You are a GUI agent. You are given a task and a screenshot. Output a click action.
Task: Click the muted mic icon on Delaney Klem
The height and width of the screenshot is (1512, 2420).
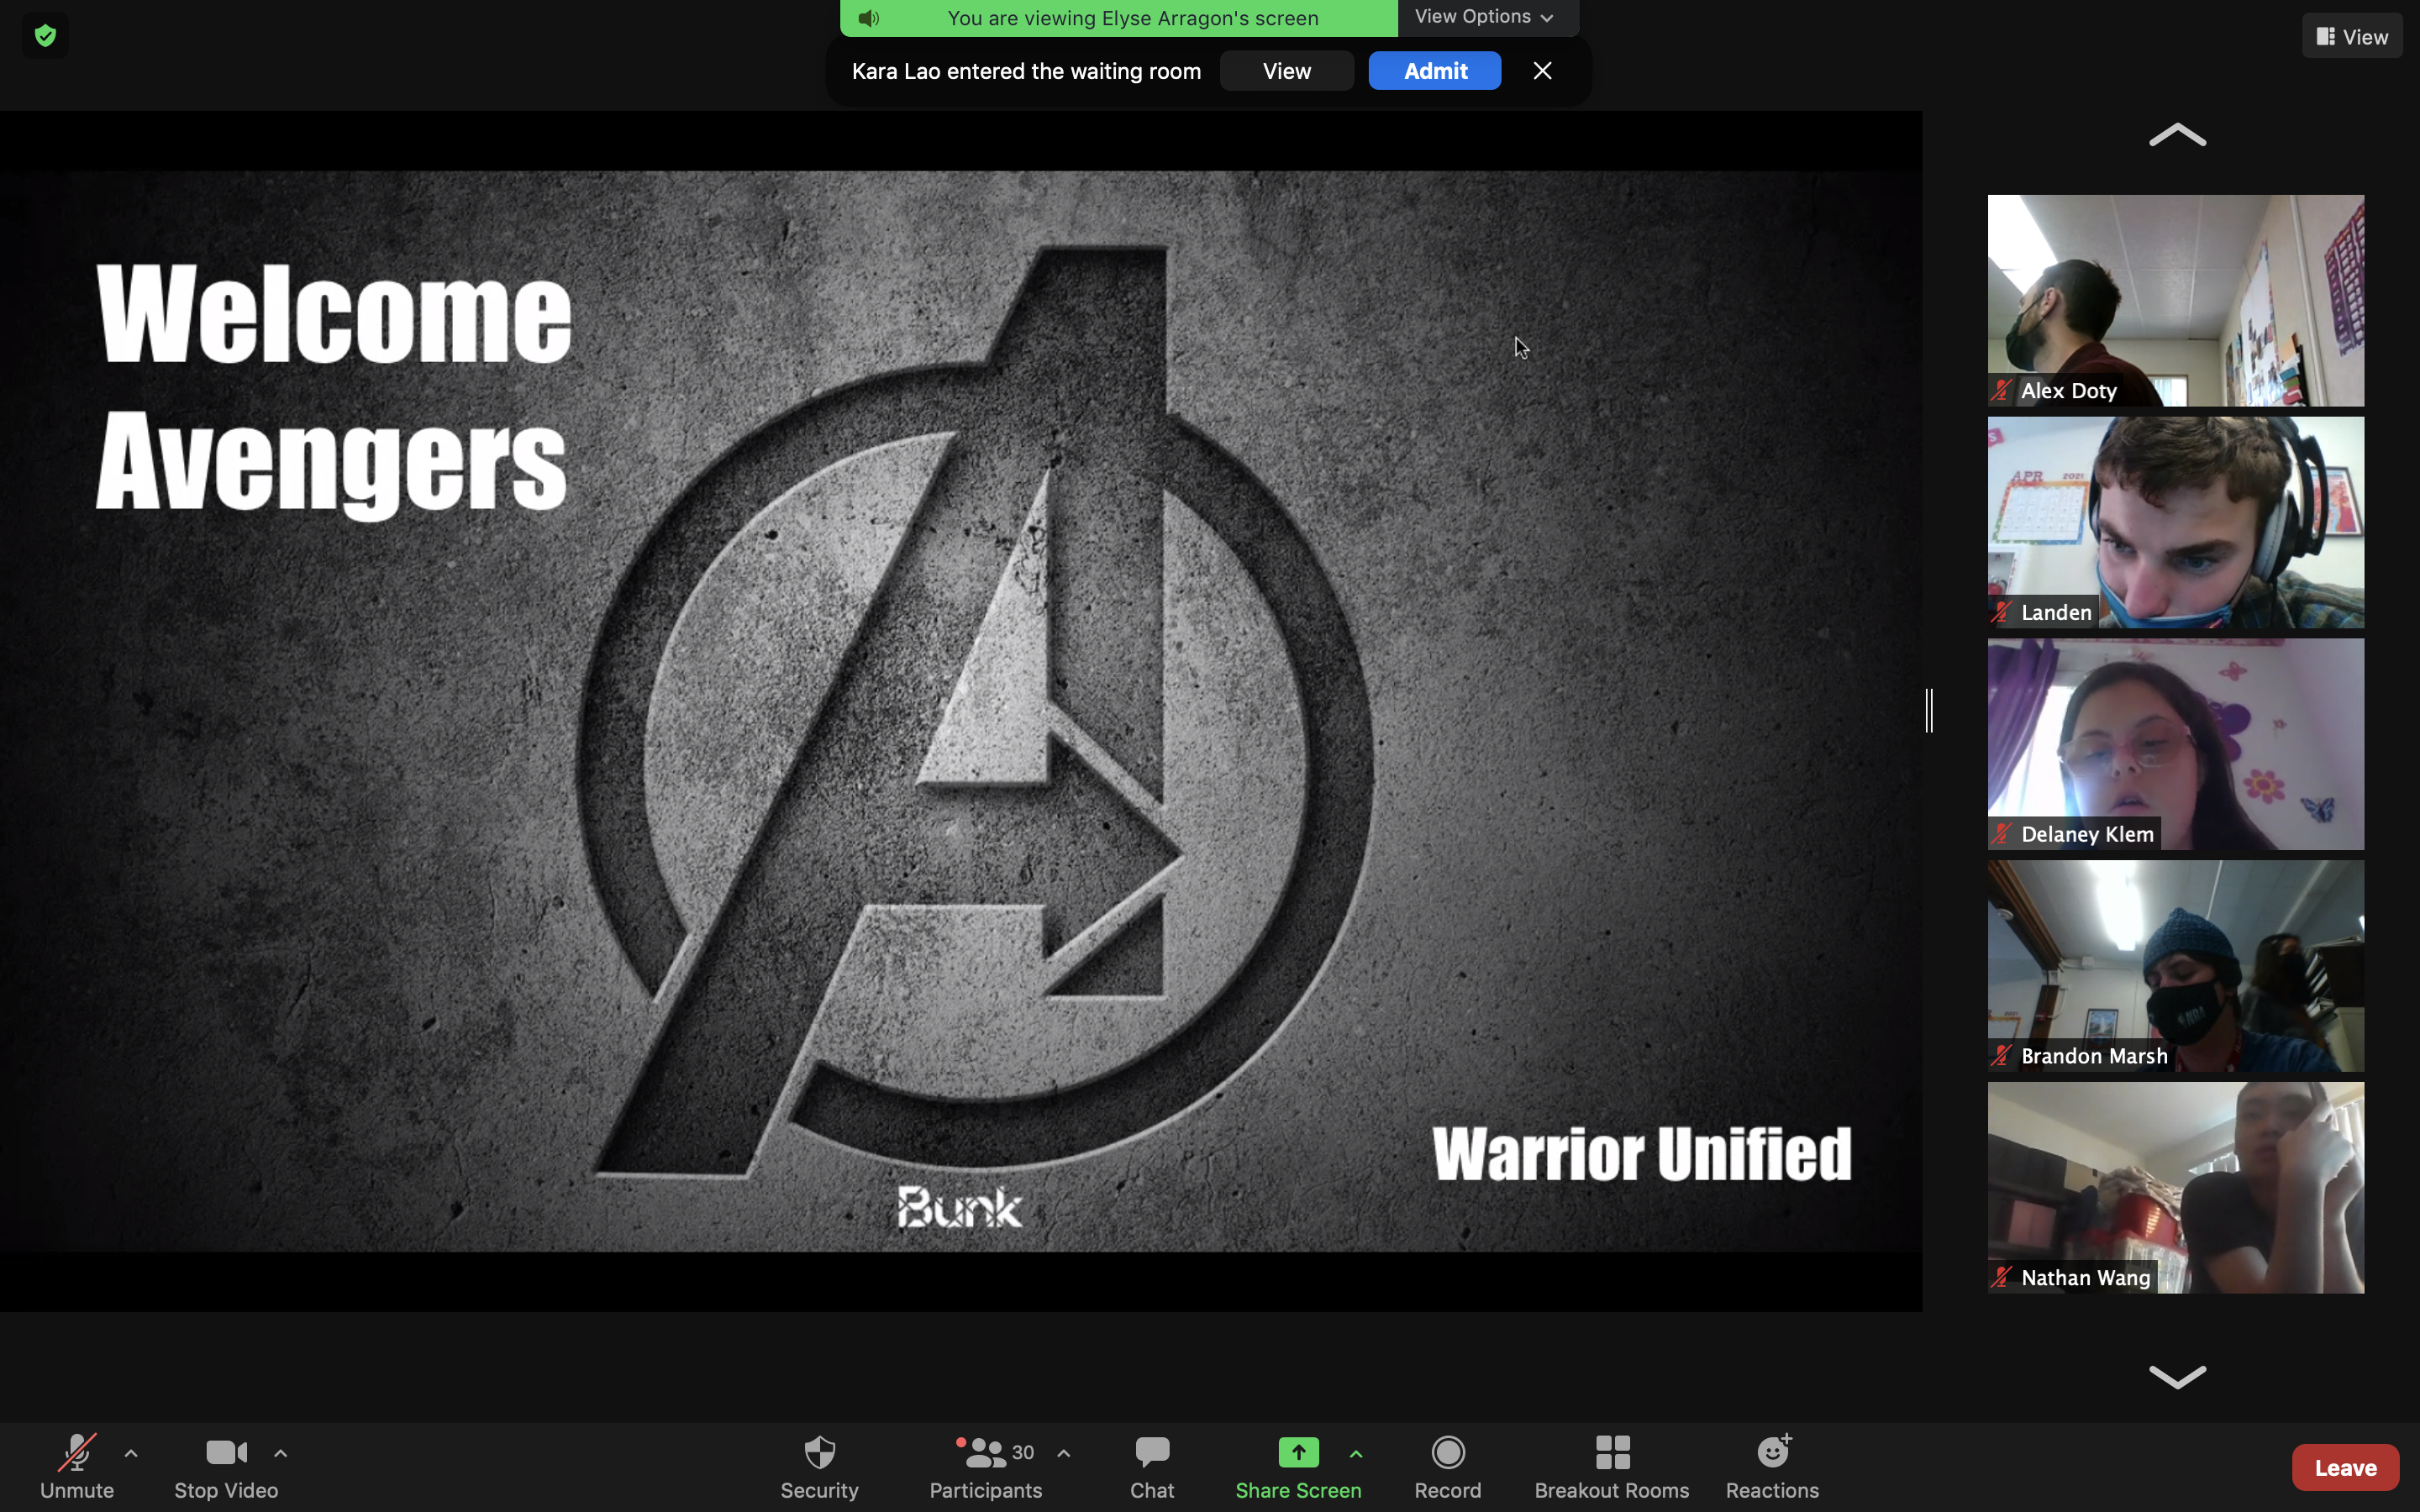point(2001,835)
